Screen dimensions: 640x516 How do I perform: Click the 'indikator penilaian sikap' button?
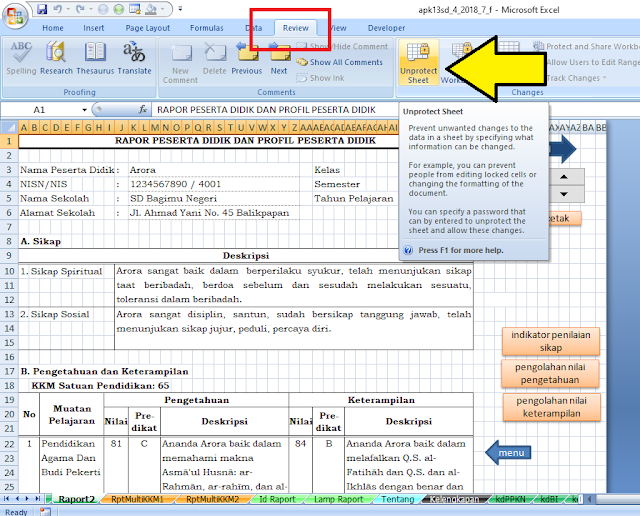[x=551, y=341]
